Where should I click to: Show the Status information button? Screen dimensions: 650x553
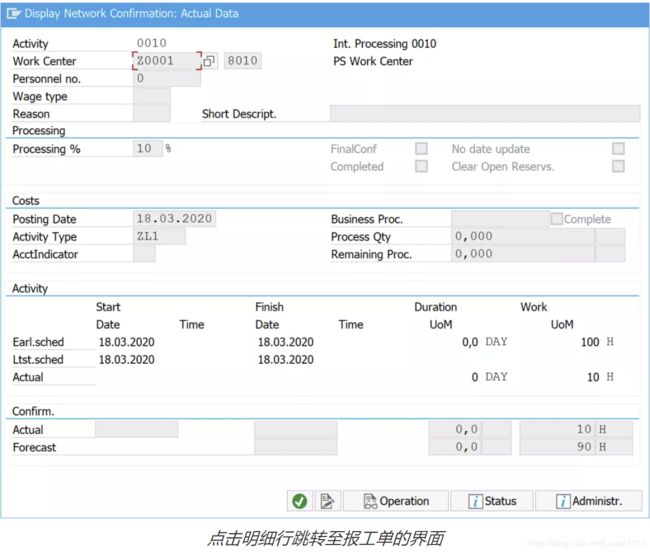click(492, 501)
